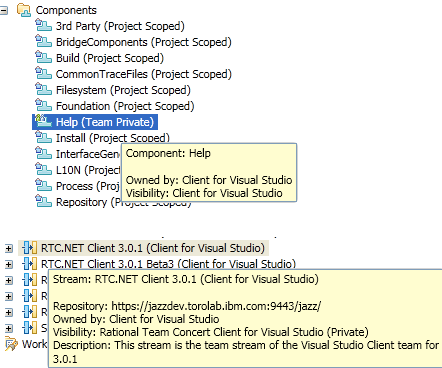This screenshot has height=368, width=442.
Task: Click the Process component icon
Action: click(x=43, y=185)
